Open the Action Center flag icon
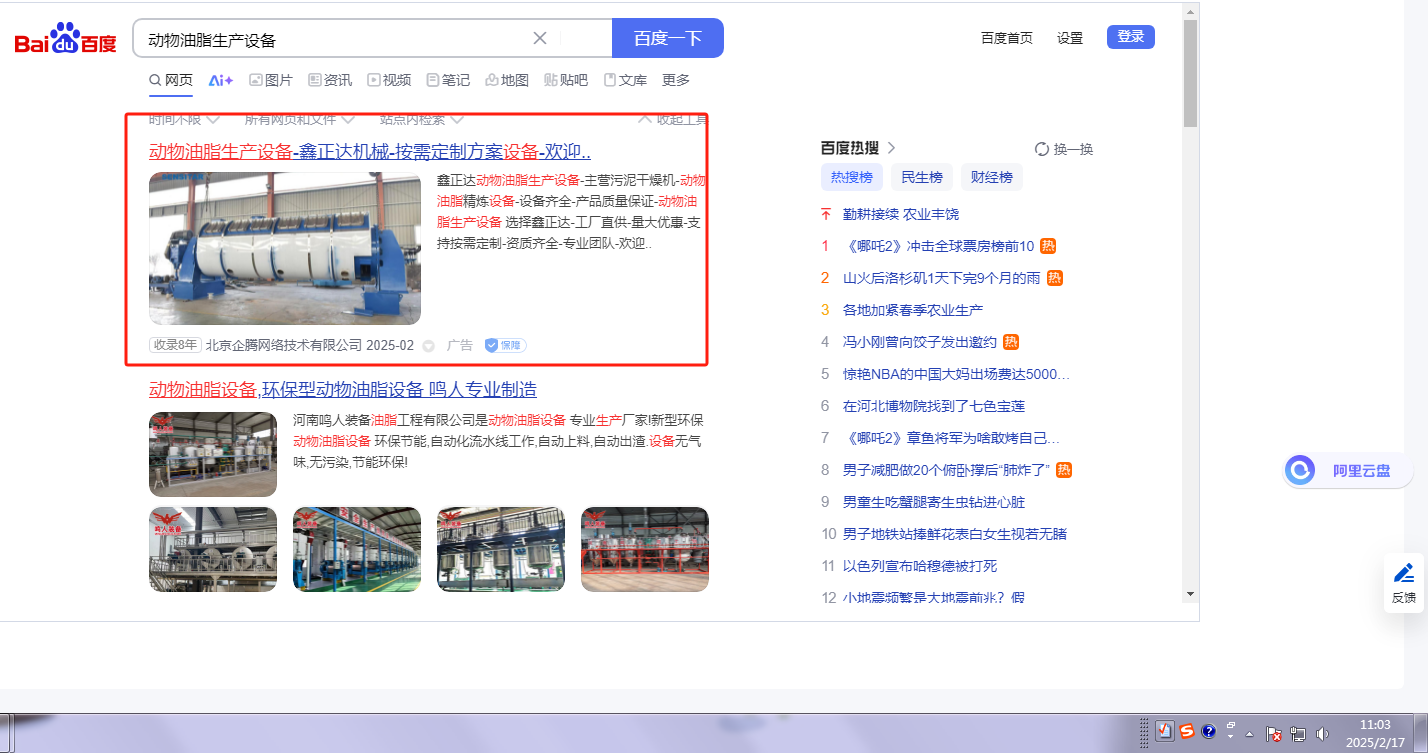The image size is (1428, 753). click(x=1275, y=734)
